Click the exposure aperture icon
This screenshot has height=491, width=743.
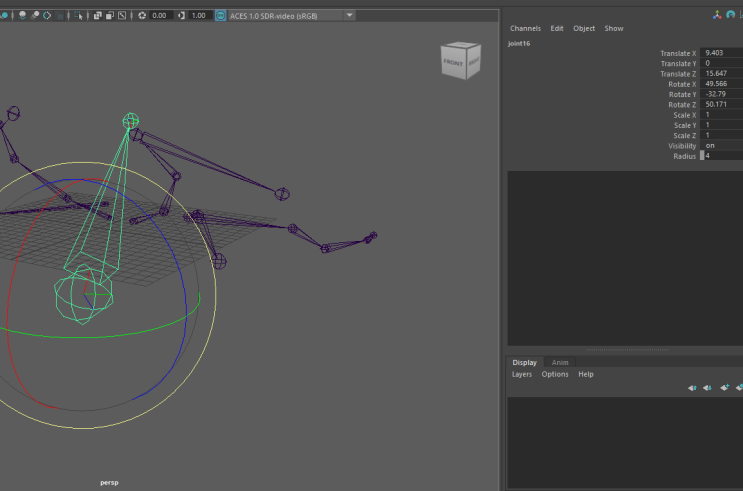[x=142, y=16]
